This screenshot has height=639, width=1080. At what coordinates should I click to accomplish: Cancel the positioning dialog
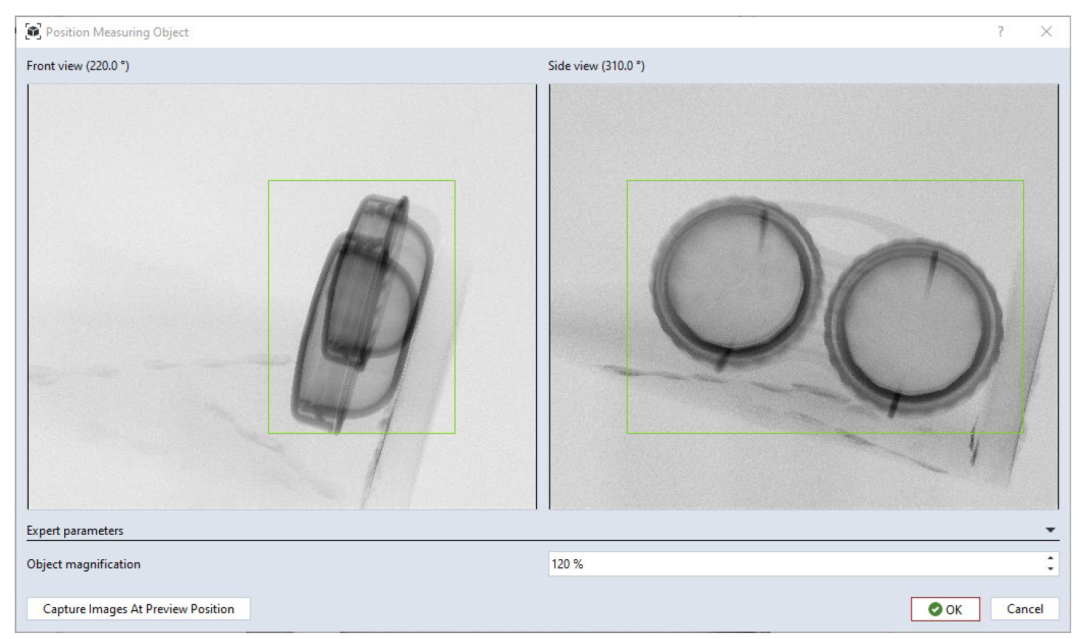pyautogui.click(x=1024, y=609)
